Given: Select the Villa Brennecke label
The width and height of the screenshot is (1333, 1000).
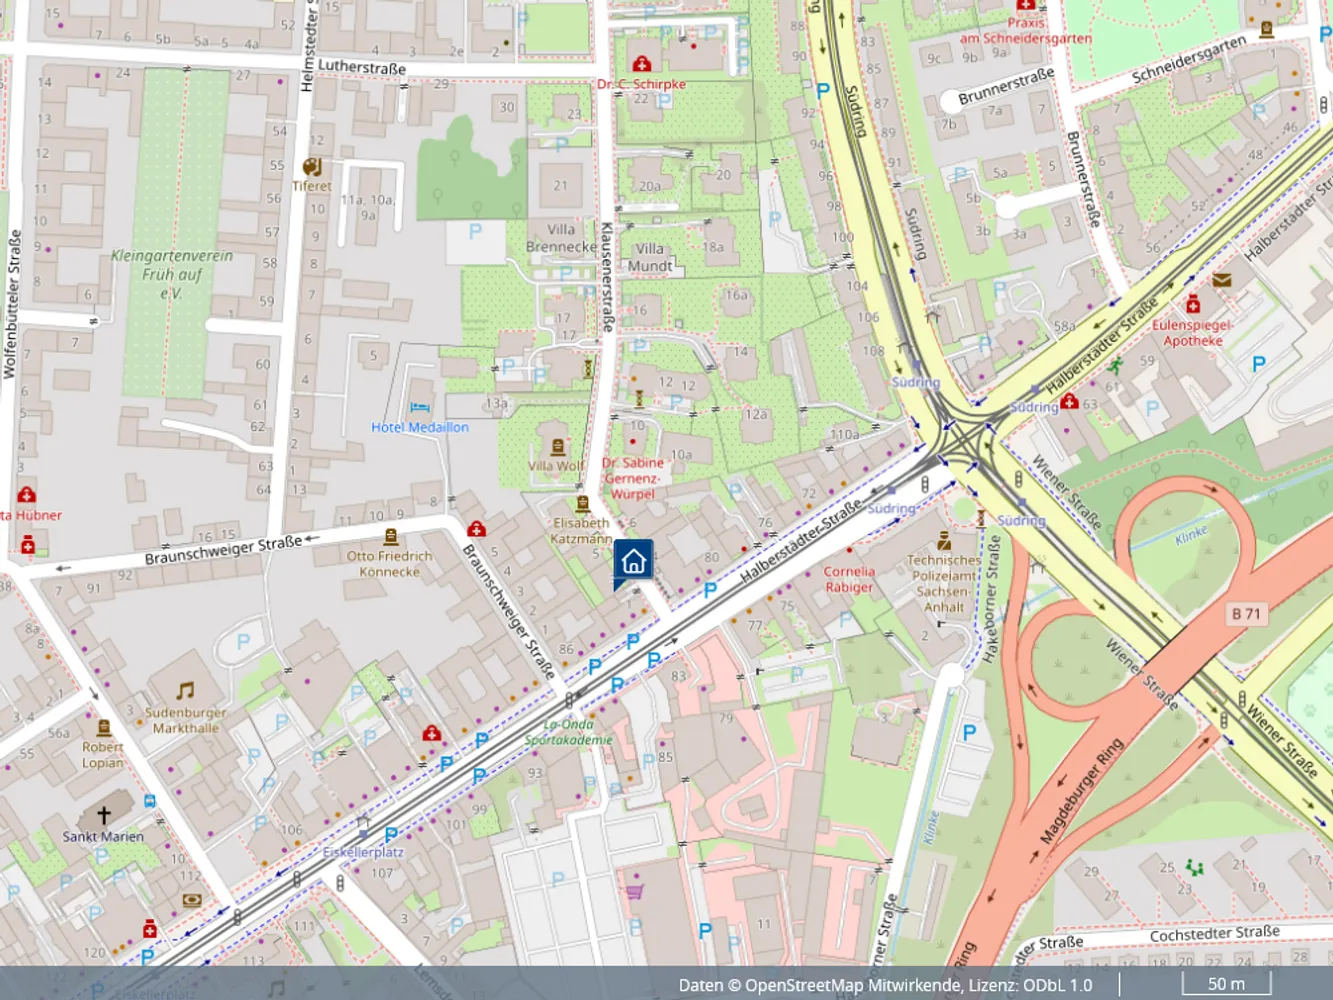Looking at the screenshot, I should click(x=561, y=238).
